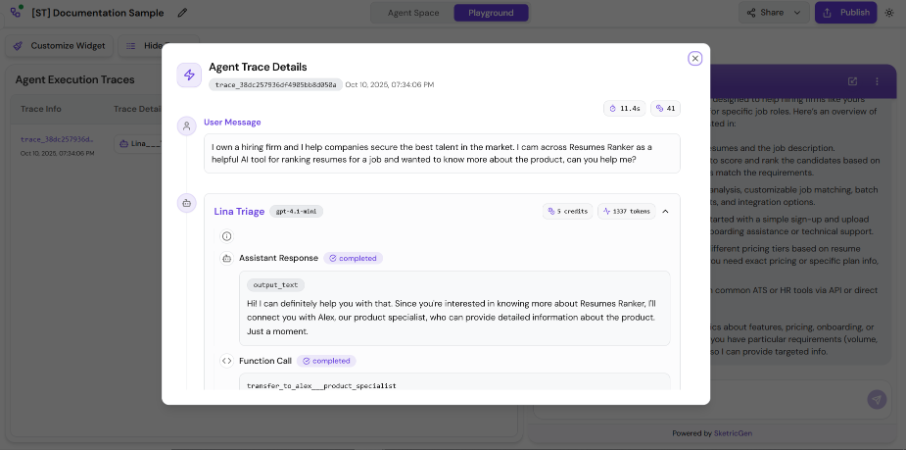Click the Customize Widget button

pos(60,46)
